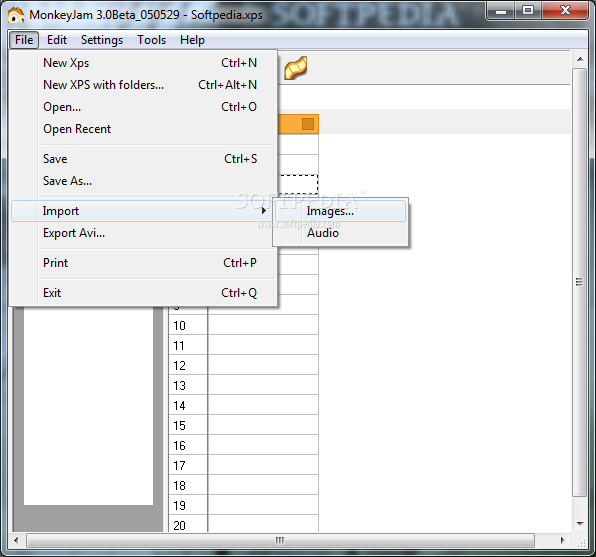Viewport: 596px width, 557px height.
Task: Open the File menu
Action: (x=24, y=40)
